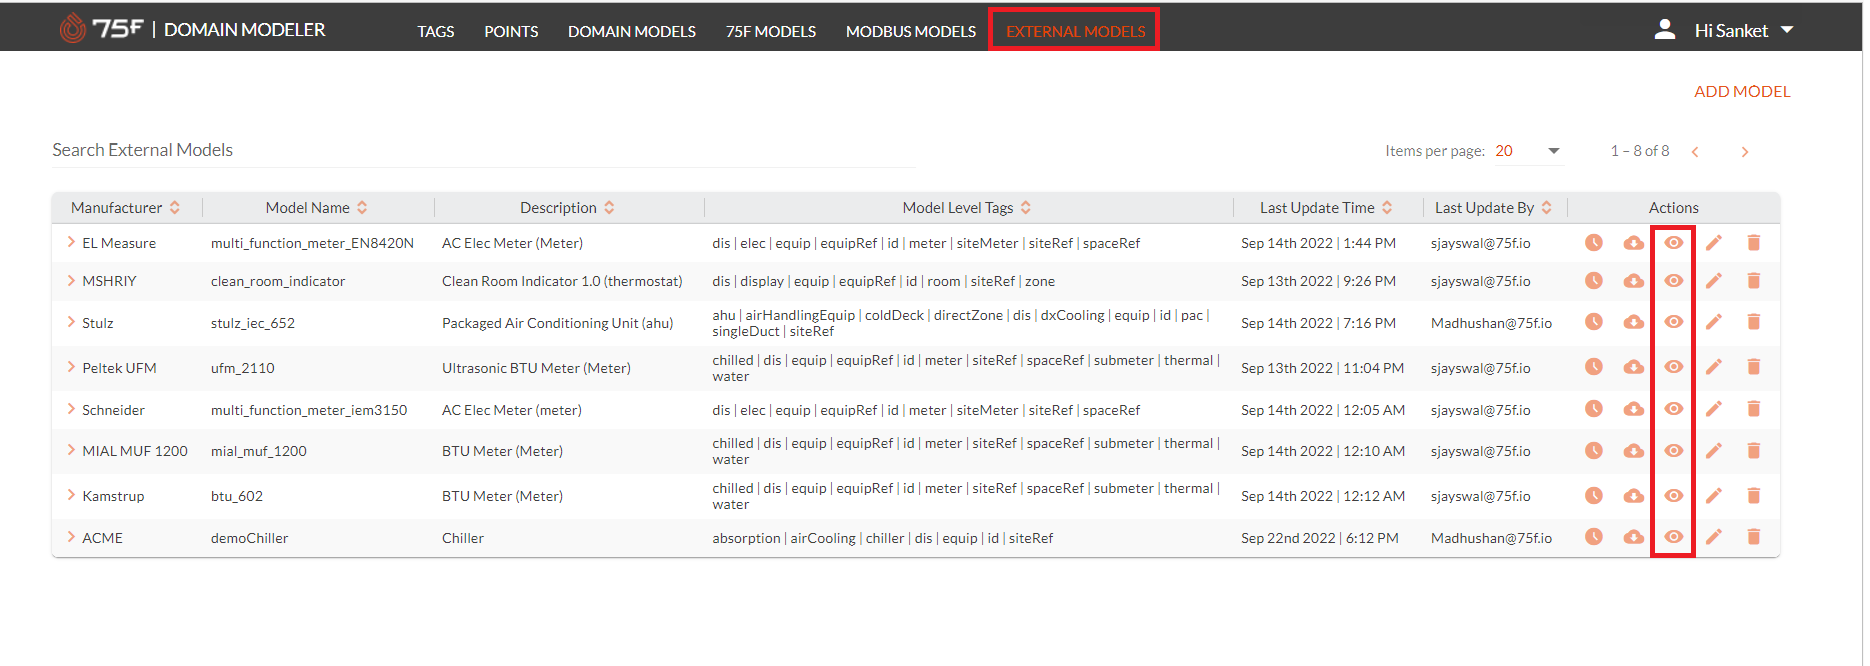The height and width of the screenshot is (666, 1870).
Task: Go to next page of results
Action: pos(1745,152)
